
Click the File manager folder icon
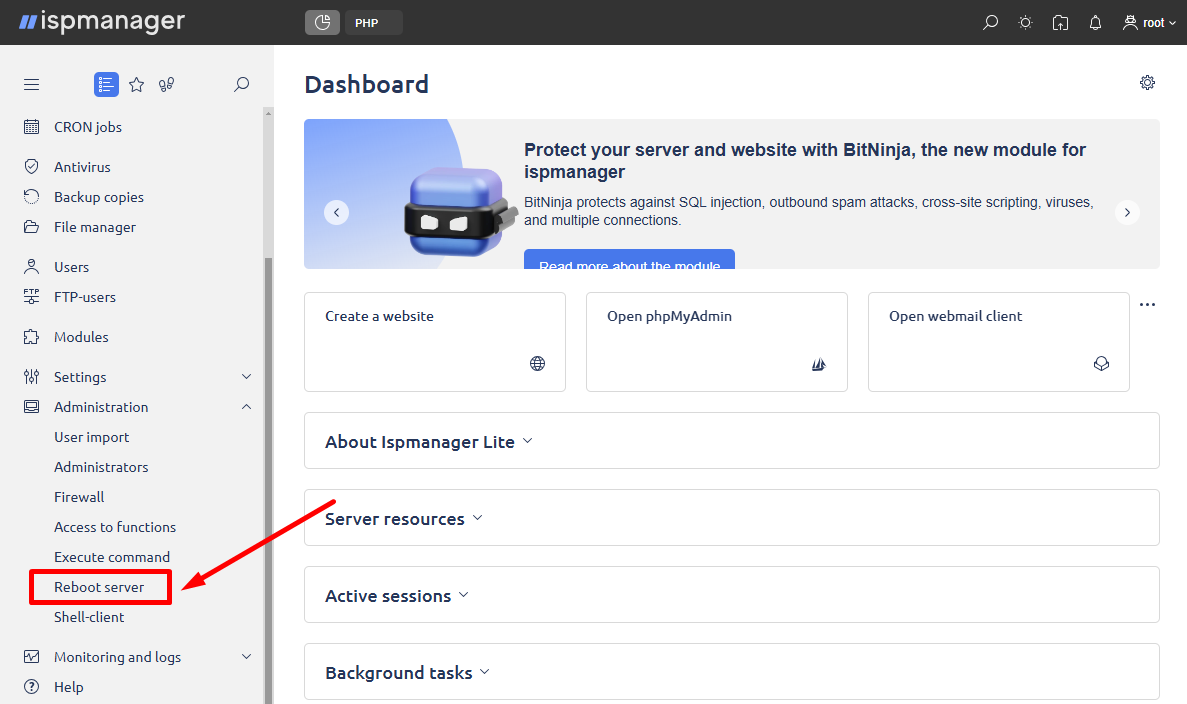[31, 227]
